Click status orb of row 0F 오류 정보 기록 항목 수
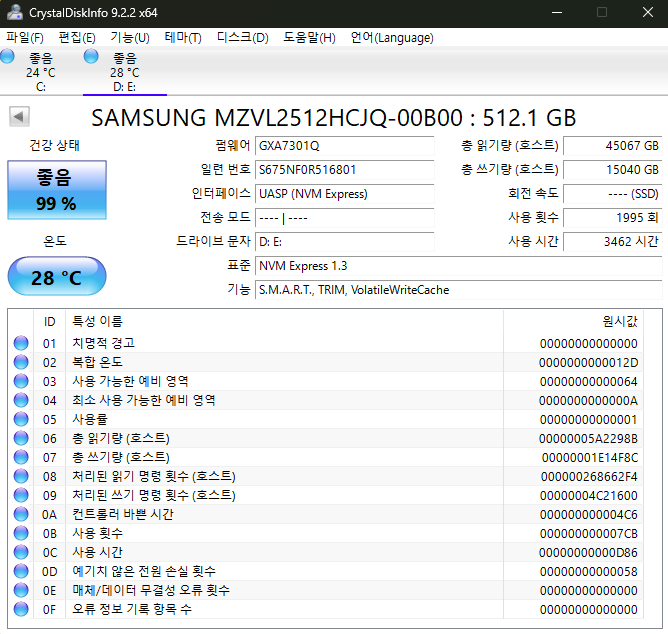This screenshot has height=634, width=668. point(21,609)
